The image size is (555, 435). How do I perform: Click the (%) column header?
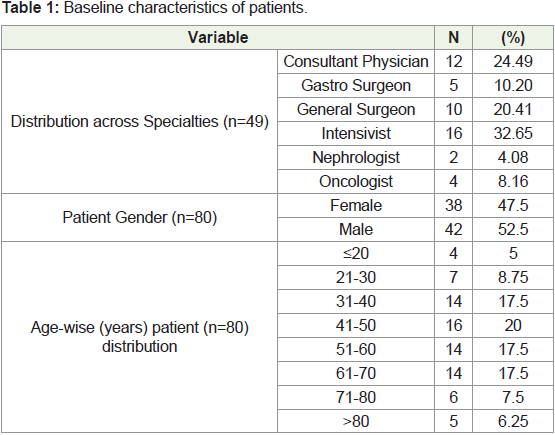point(513,37)
